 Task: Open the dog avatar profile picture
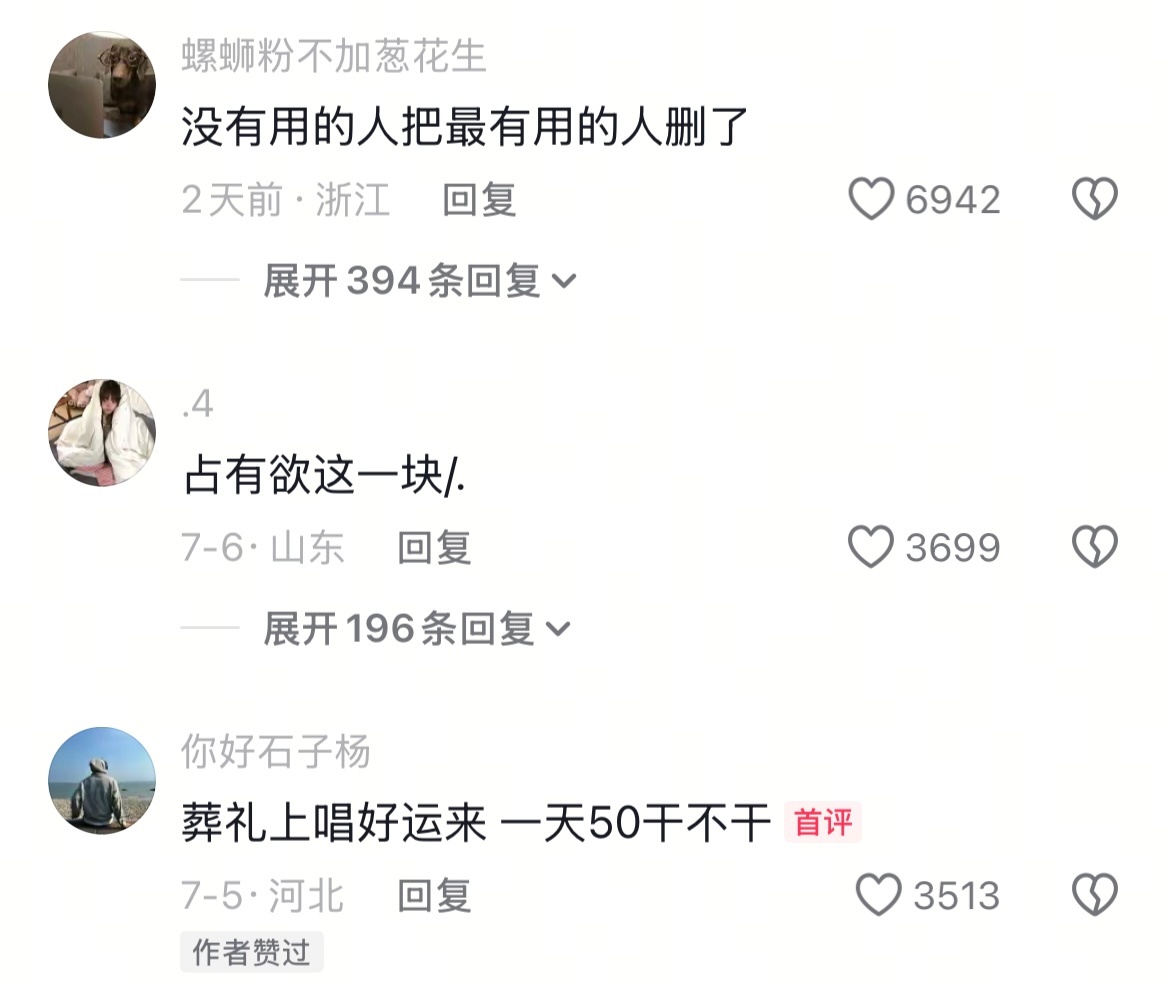point(102,84)
